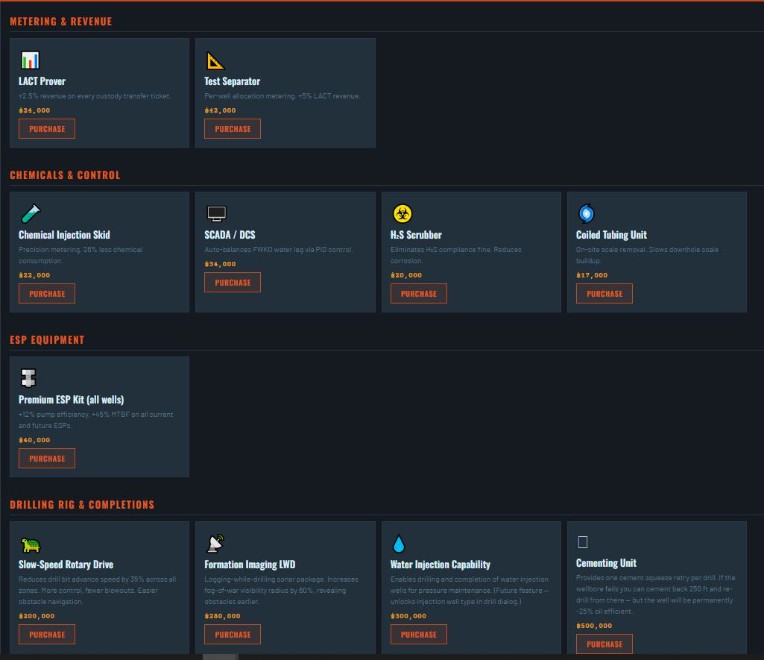Screen dimensions: 764x660
Task: Click the SCADA / DCS title
Action: 229,235
